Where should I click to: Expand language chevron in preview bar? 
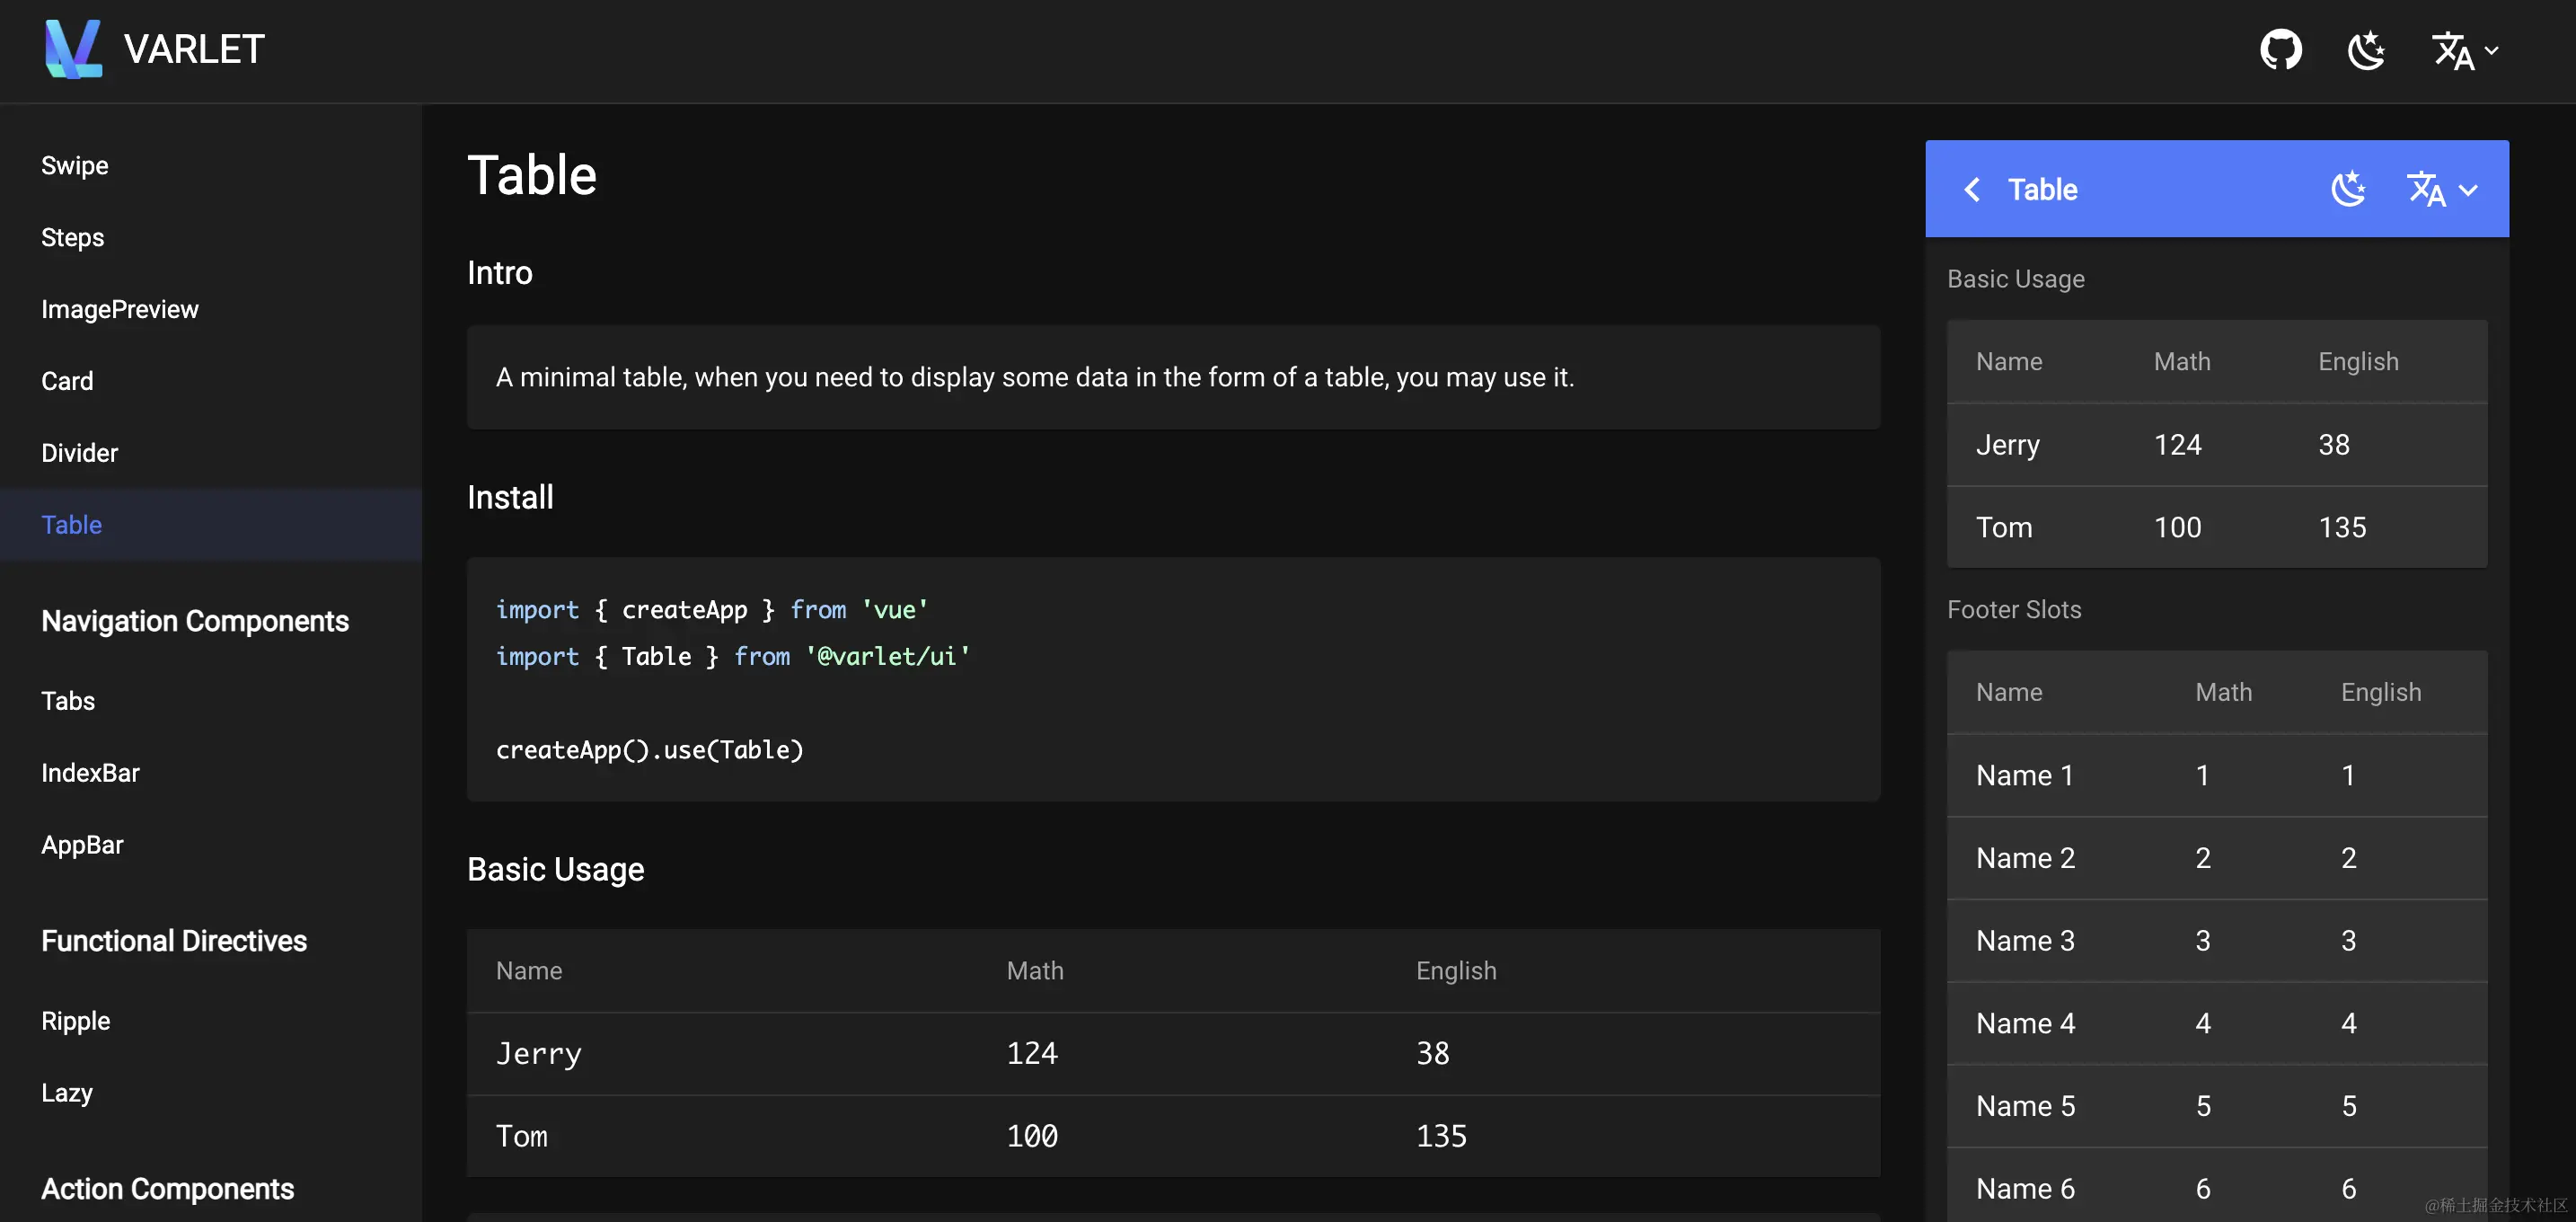point(2468,190)
